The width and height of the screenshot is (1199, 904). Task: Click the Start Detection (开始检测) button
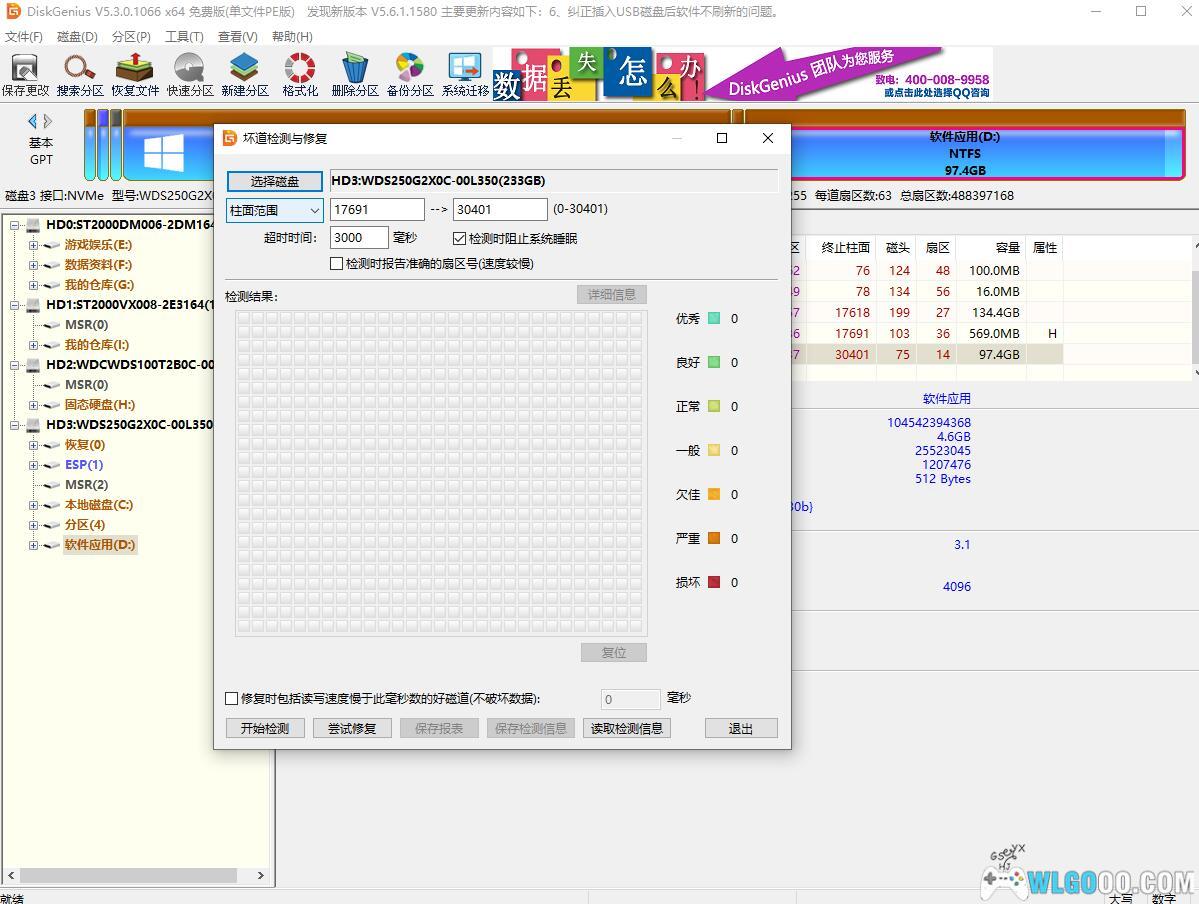coord(265,728)
